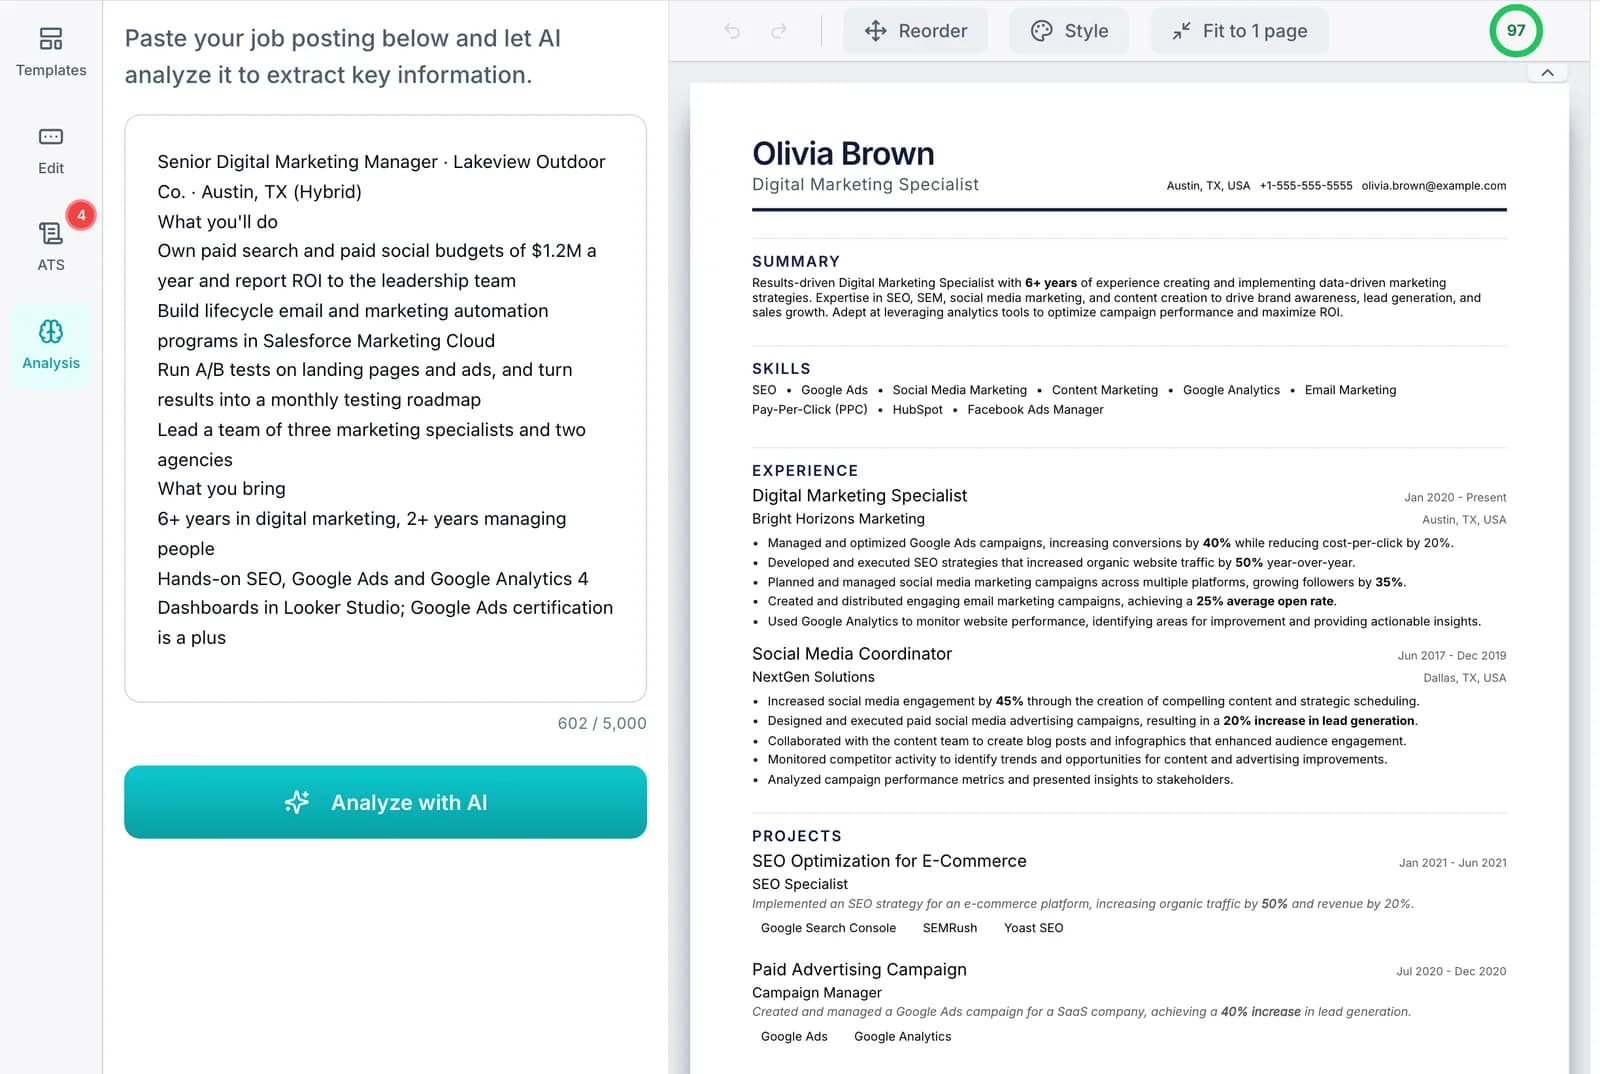Click the Analyze with AI button
This screenshot has width=1600, height=1074.
pos(385,802)
